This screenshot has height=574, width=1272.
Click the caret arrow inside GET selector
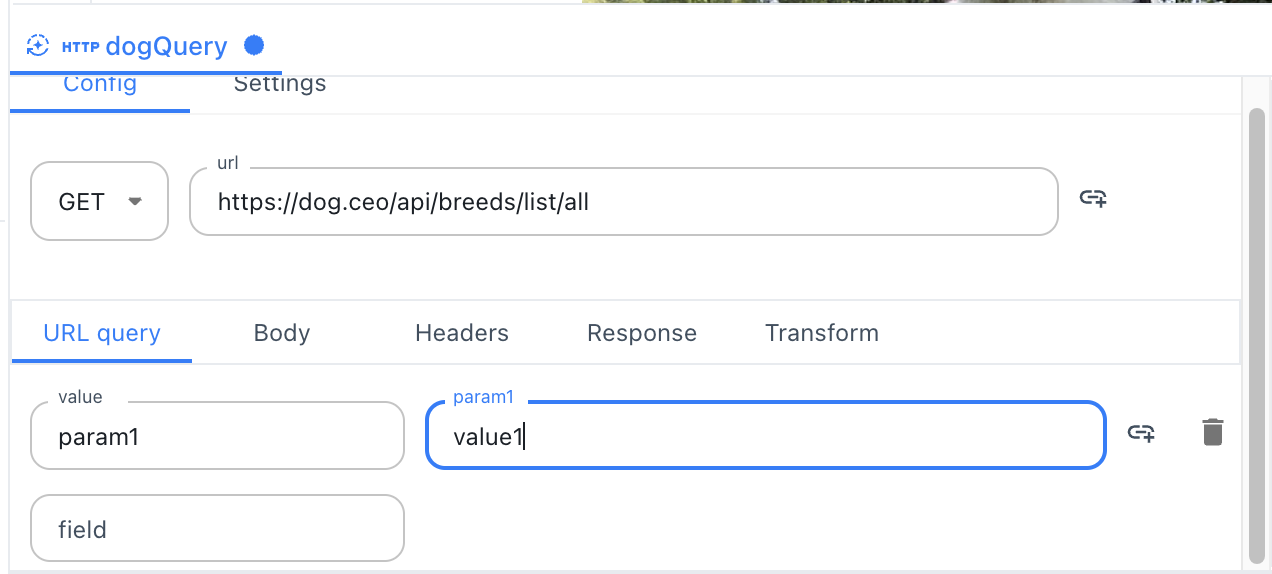tap(135, 201)
